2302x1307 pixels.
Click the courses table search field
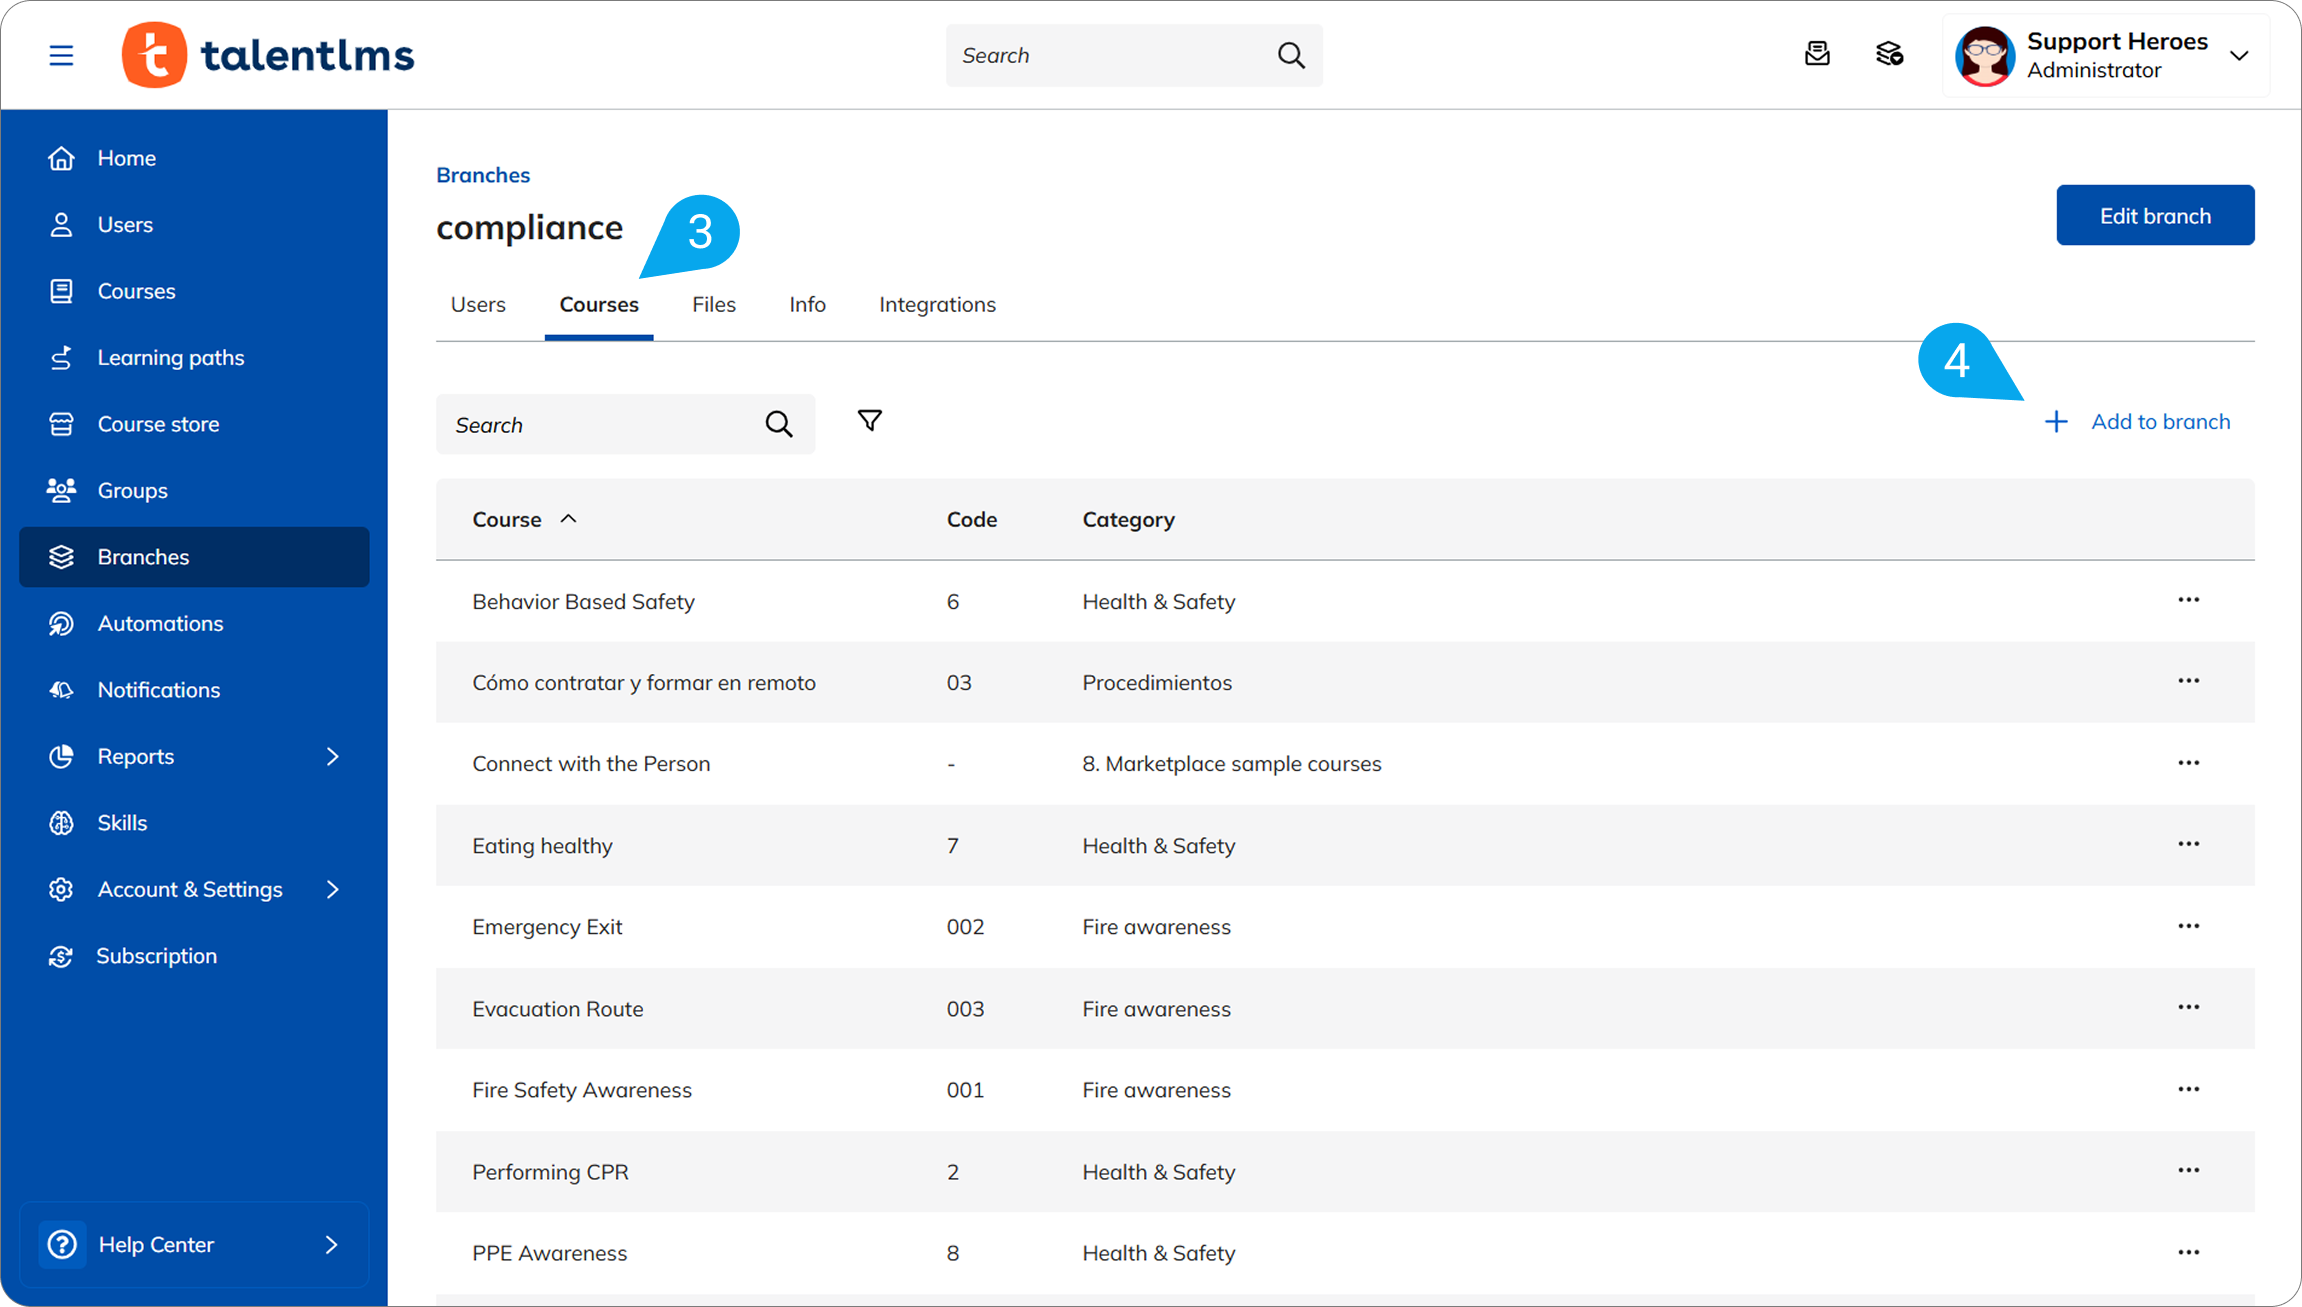click(x=600, y=425)
